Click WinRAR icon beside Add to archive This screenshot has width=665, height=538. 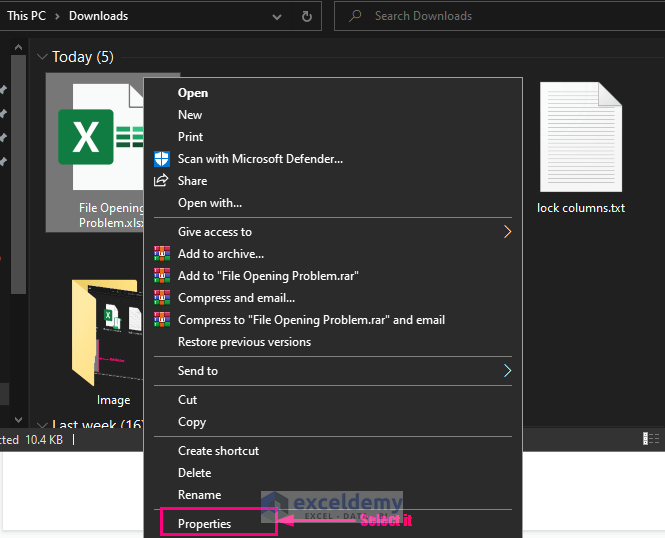point(162,254)
